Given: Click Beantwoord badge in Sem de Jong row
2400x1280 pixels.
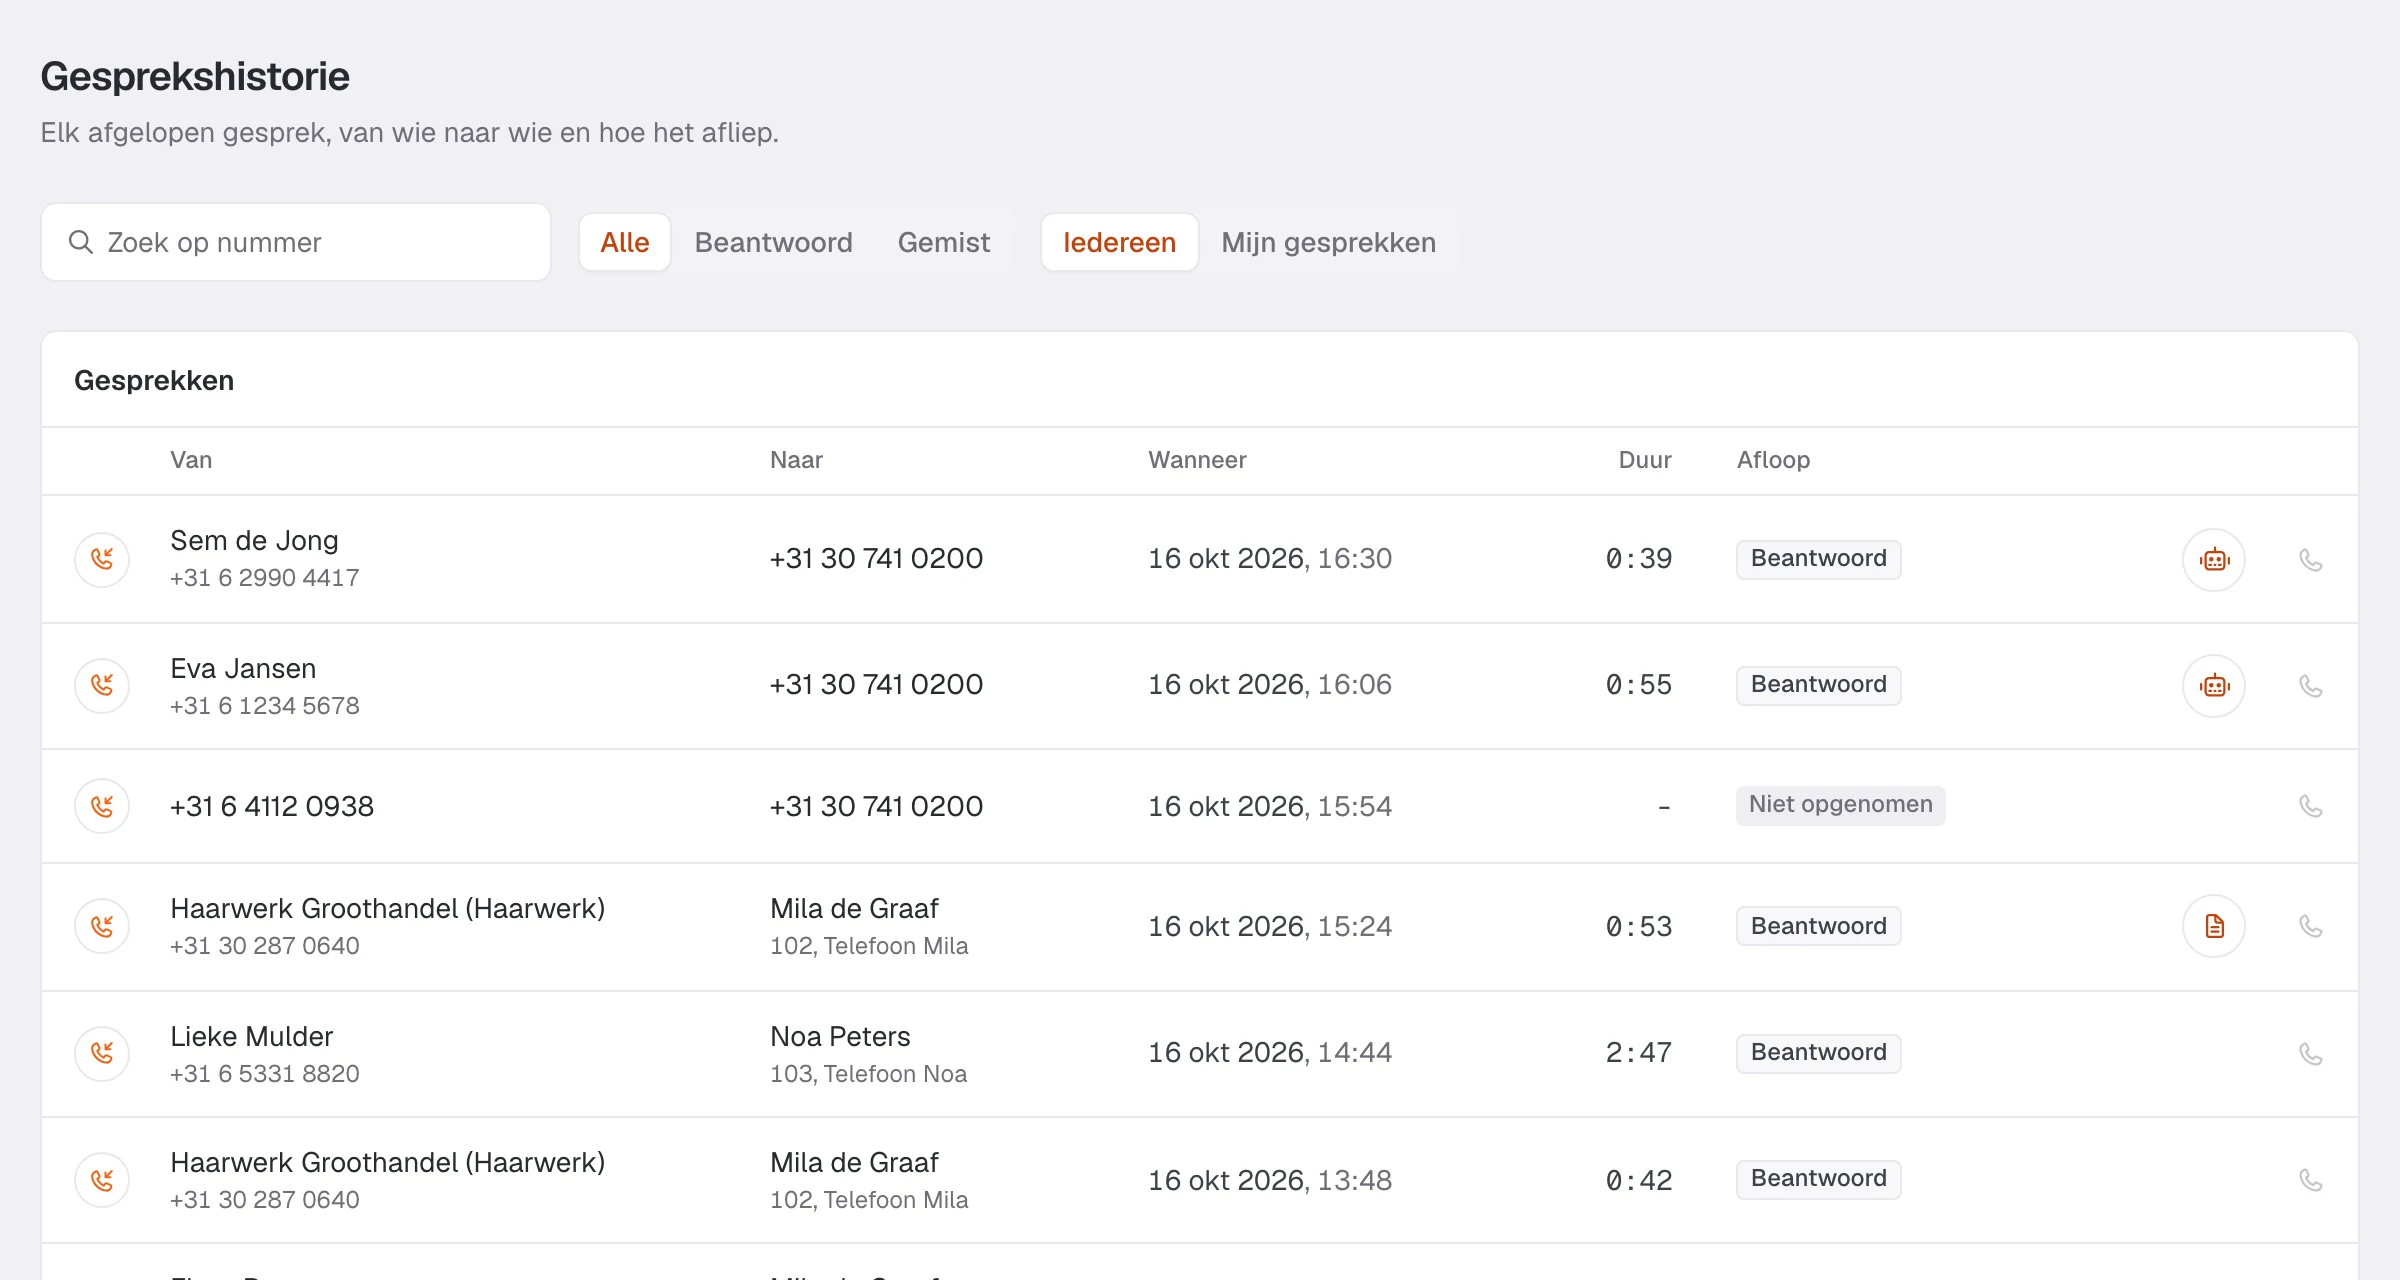Looking at the screenshot, I should point(1819,559).
